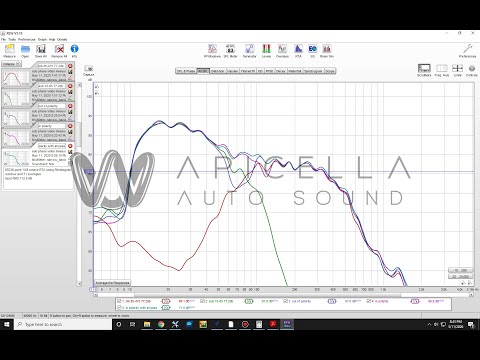Click the Remove All icon
480x360 pixels.
pos(59,51)
